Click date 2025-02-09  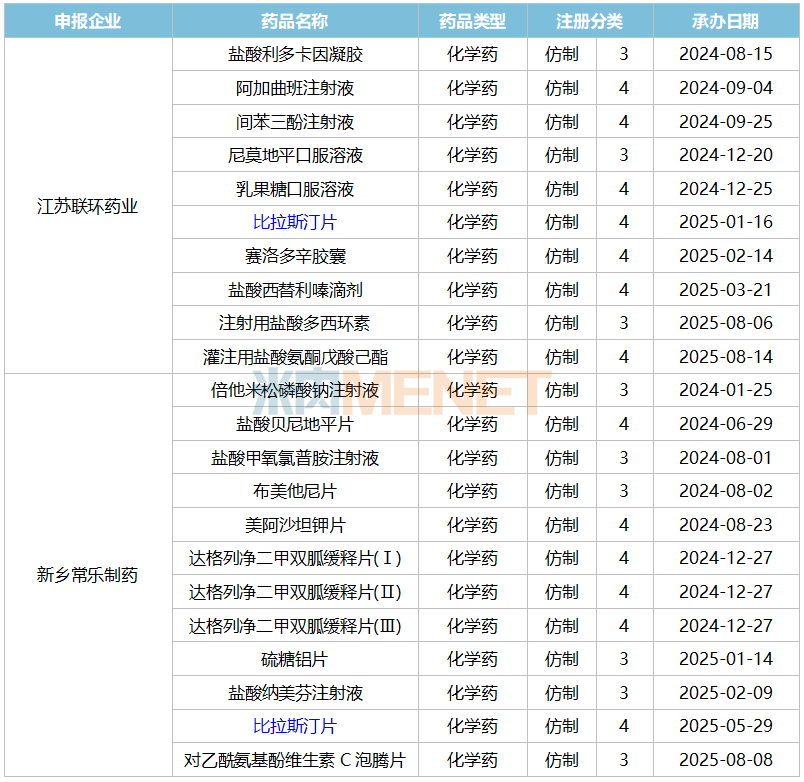[726, 693]
